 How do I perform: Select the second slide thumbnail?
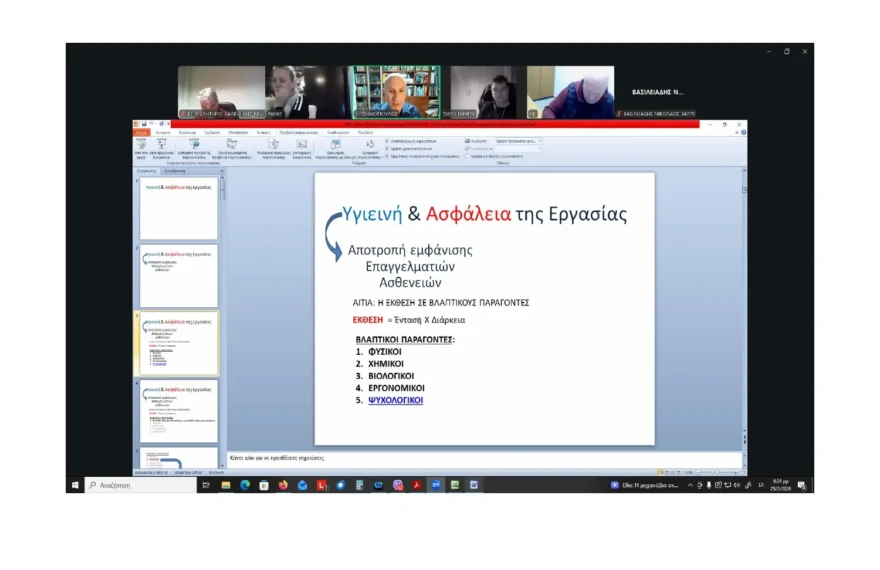coord(178,275)
